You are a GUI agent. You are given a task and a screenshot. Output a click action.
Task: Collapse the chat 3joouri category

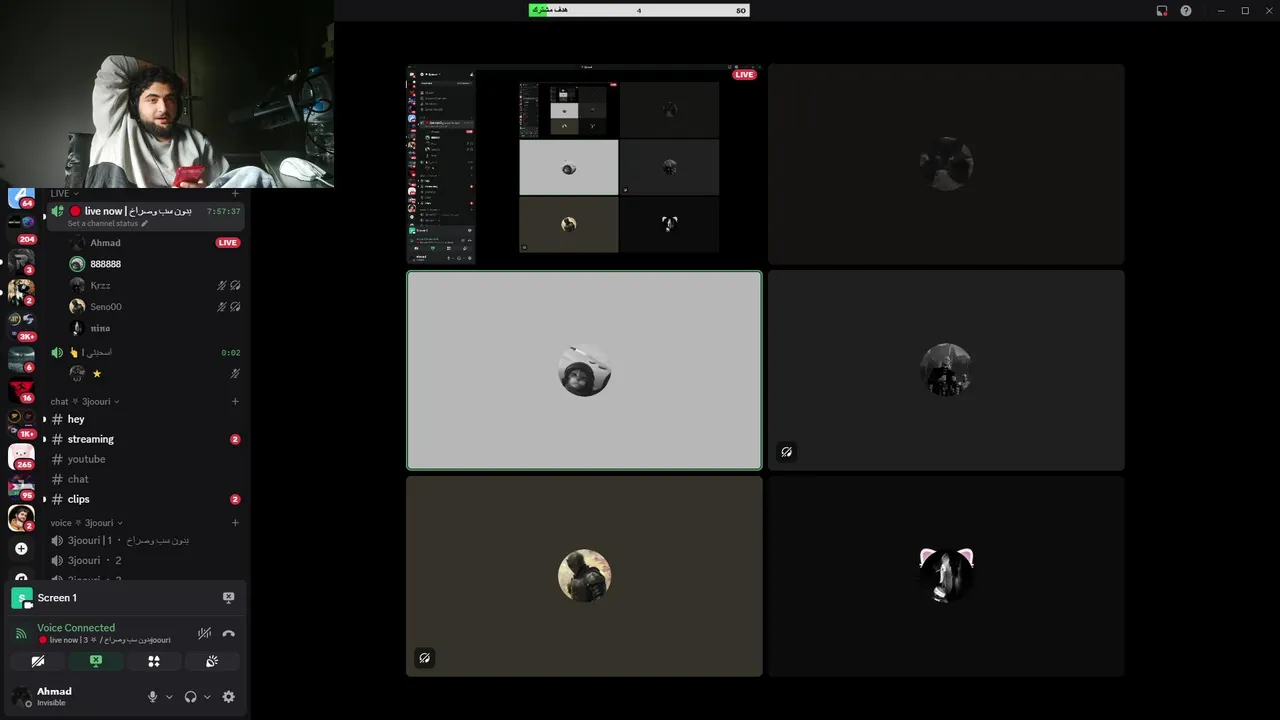coord(85,401)
